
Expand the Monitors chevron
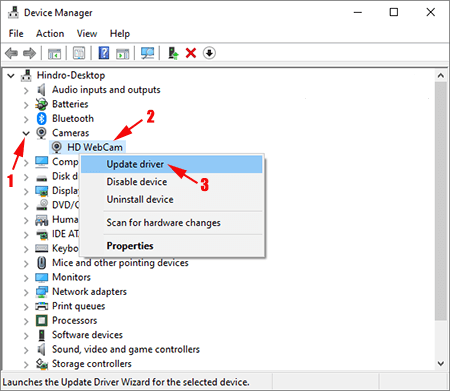26,278
